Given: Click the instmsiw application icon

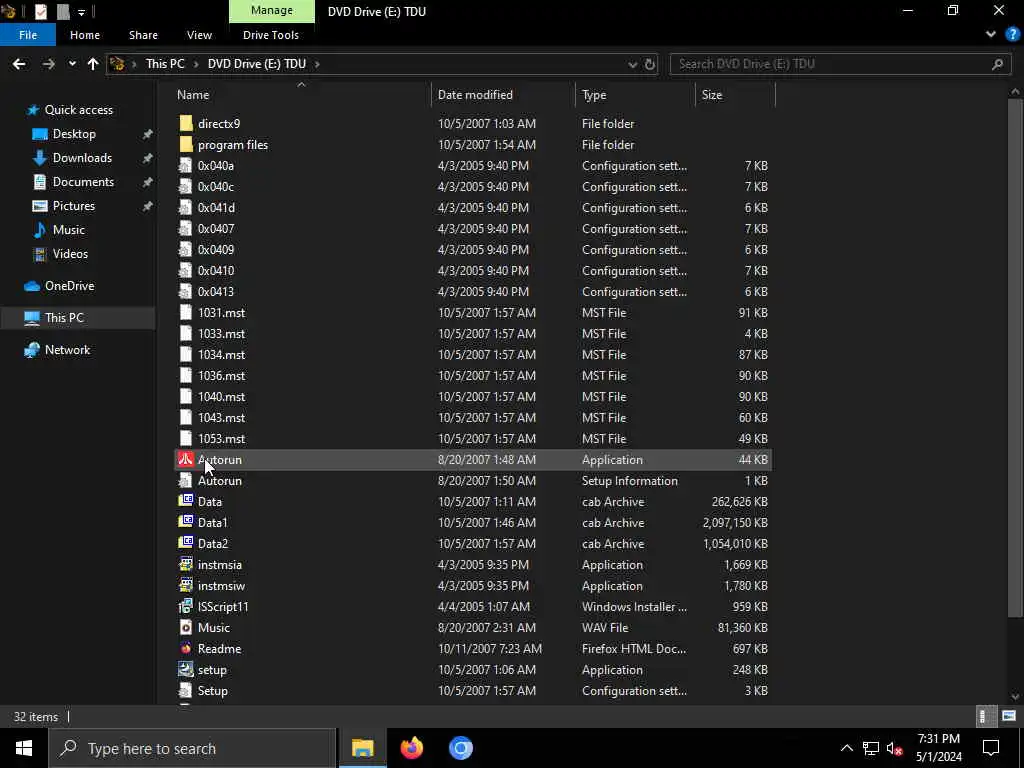Looking at the screenshot, I should point(186,585).
